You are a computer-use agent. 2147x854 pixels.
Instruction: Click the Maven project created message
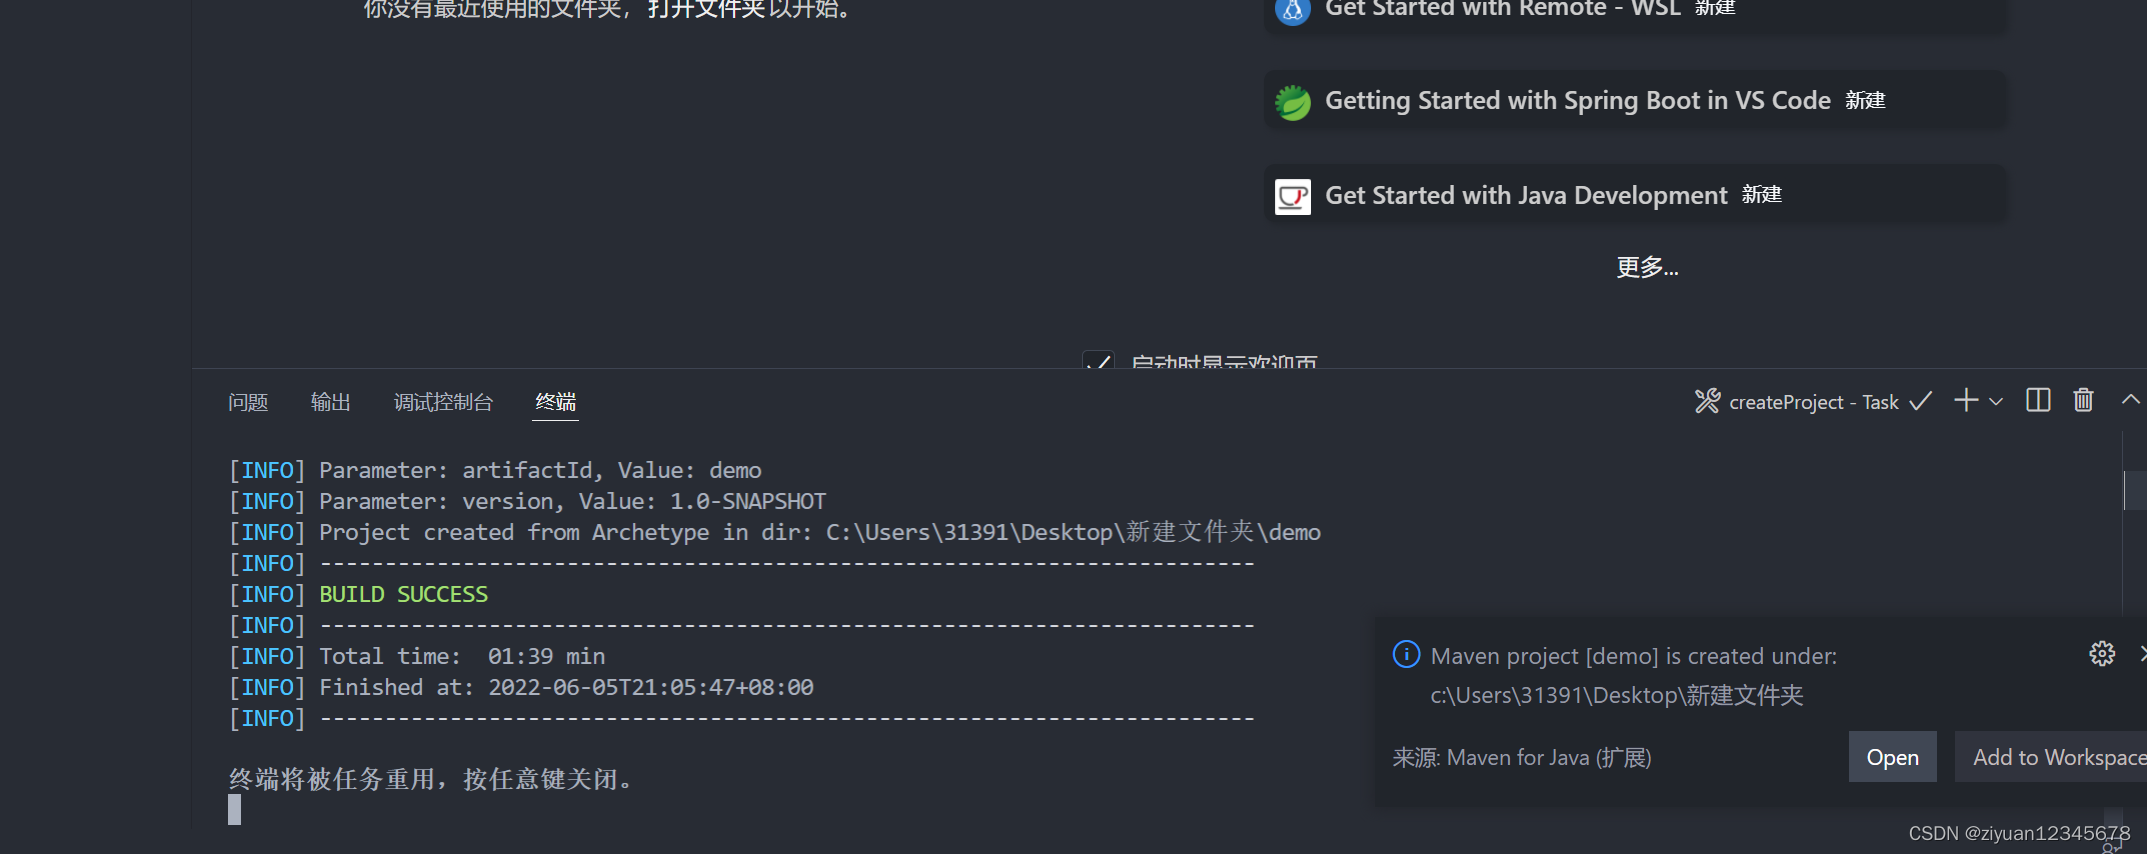coord(1633,675)
